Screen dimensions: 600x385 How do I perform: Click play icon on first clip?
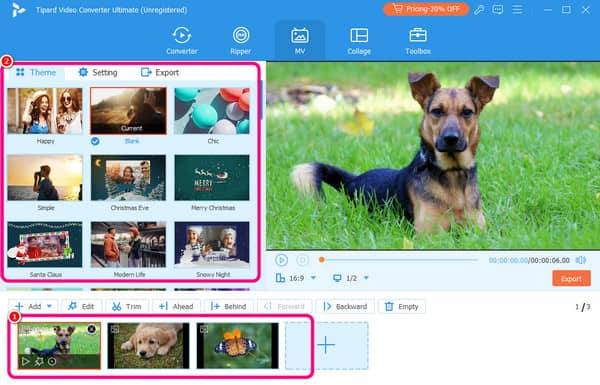[x=26, y=361]
